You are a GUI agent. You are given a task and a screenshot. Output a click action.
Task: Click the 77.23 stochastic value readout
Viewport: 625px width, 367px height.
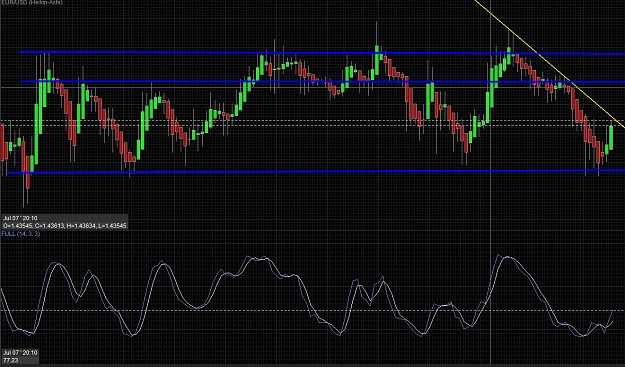(11, 360)
